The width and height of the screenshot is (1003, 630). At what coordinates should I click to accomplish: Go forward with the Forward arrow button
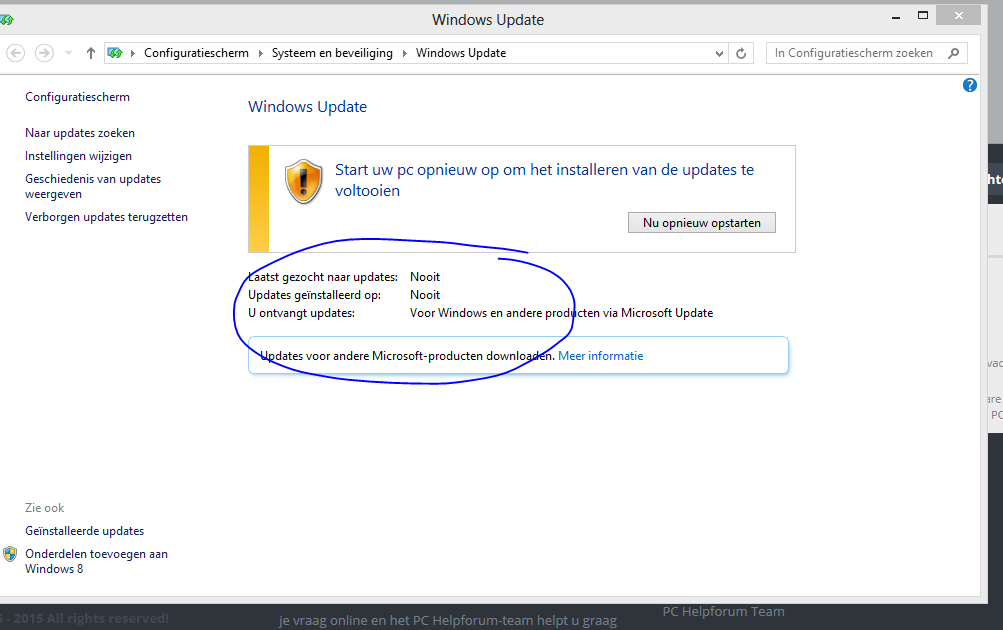coord(44,53)
